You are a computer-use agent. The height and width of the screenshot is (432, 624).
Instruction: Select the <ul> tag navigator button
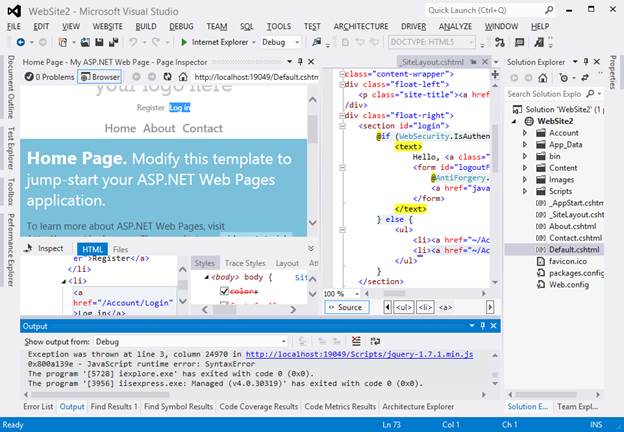pos(404,307)
